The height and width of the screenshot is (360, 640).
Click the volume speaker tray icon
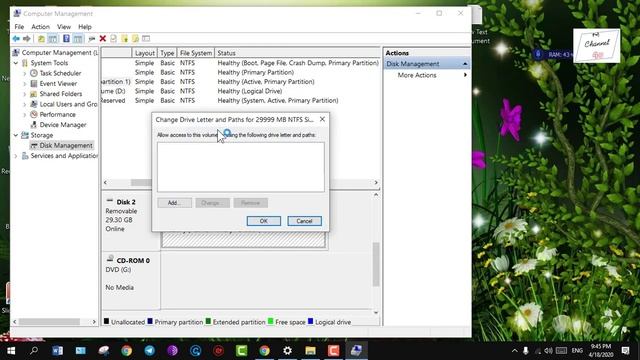point(548,351)
